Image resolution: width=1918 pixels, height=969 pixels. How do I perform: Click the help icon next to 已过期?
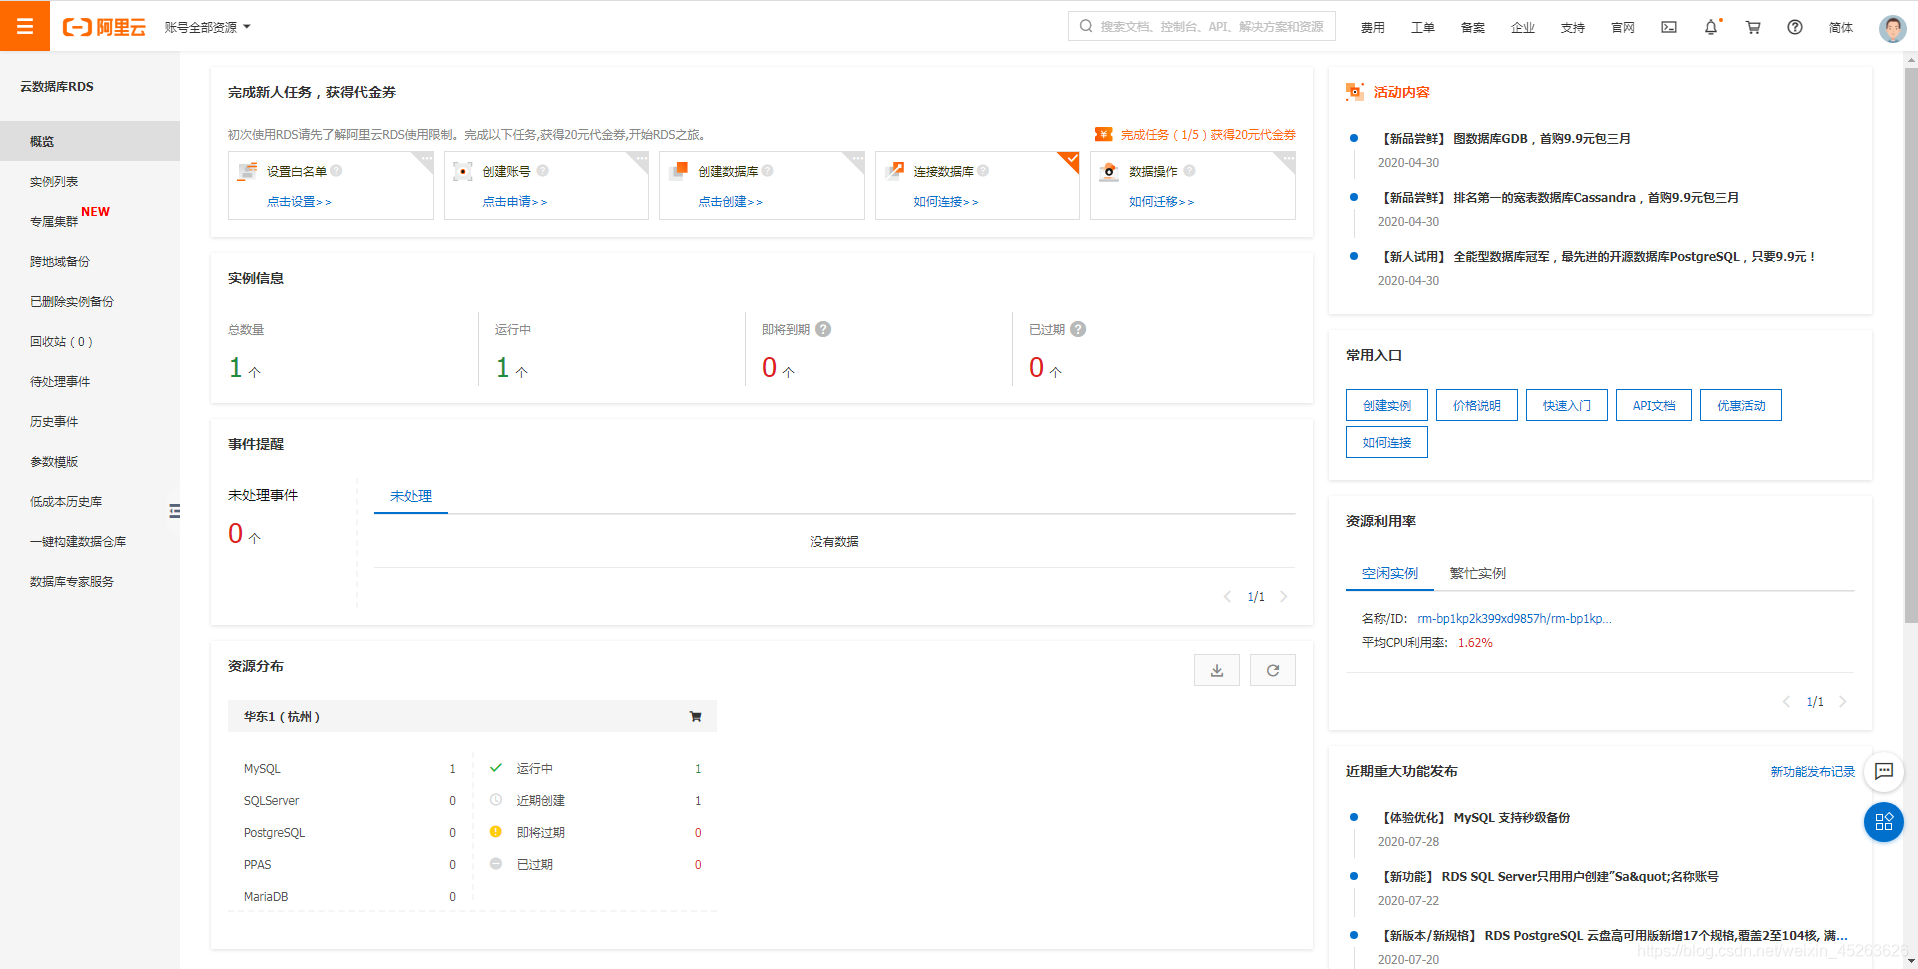[x=1078, y=329]
